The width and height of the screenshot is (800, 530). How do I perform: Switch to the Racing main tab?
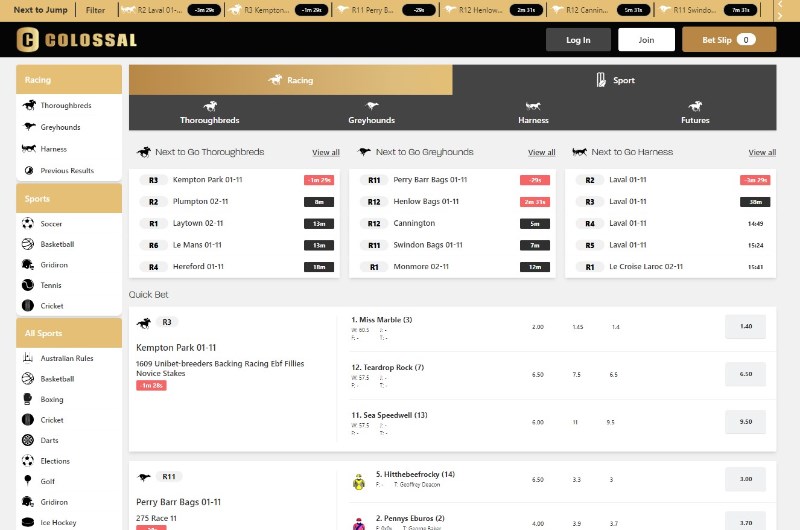[x=290, y=80]
